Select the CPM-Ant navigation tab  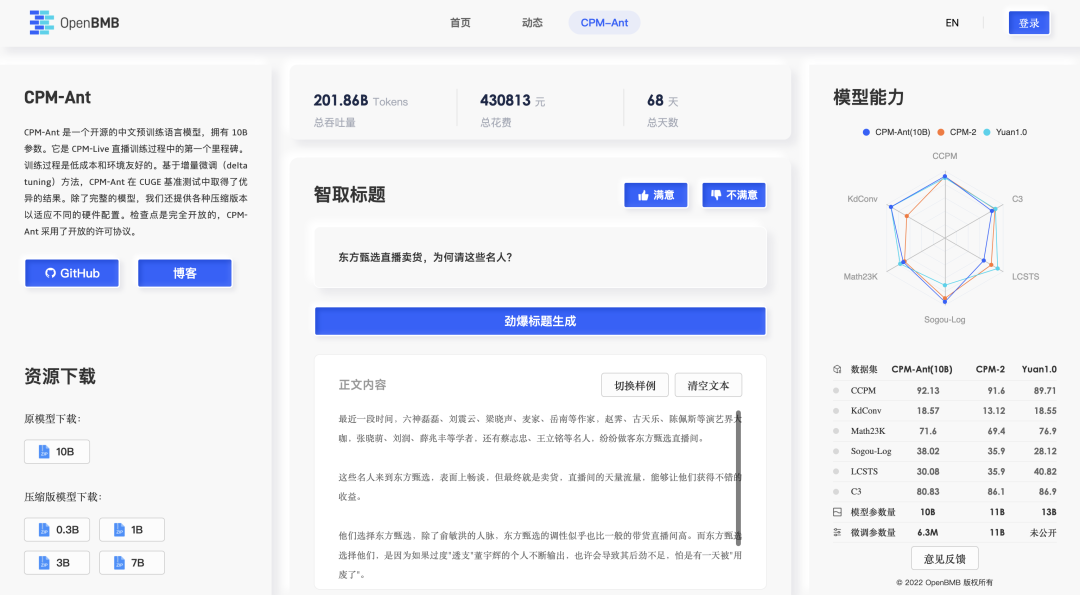[604, 22]
